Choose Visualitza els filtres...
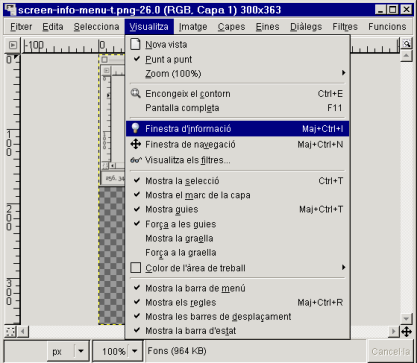 pyautogui.click(x=237, y=160)
